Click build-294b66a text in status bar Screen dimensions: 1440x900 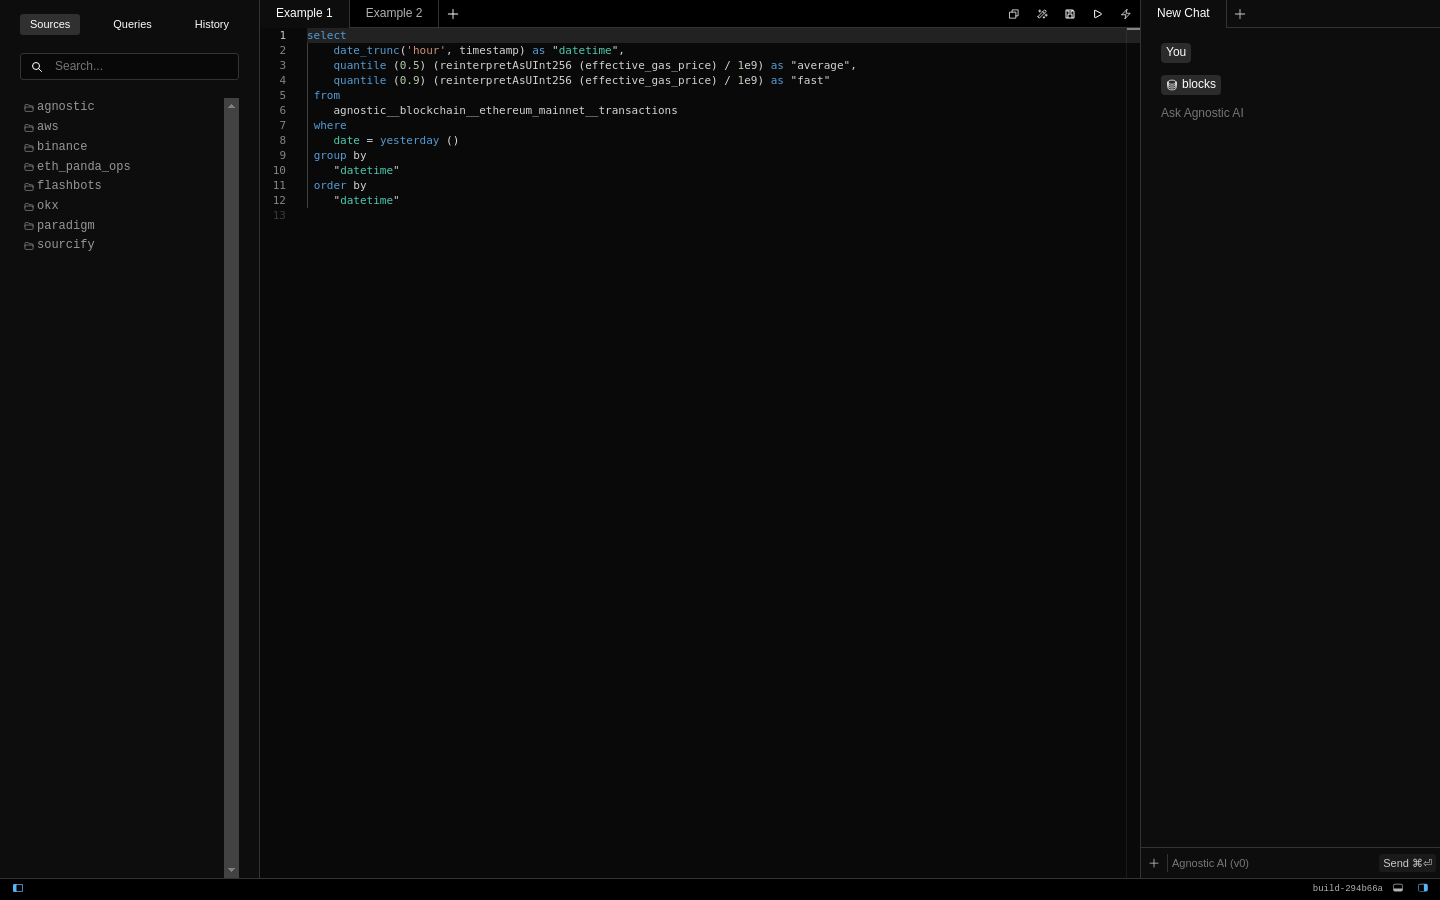(x=1347, y=888)
